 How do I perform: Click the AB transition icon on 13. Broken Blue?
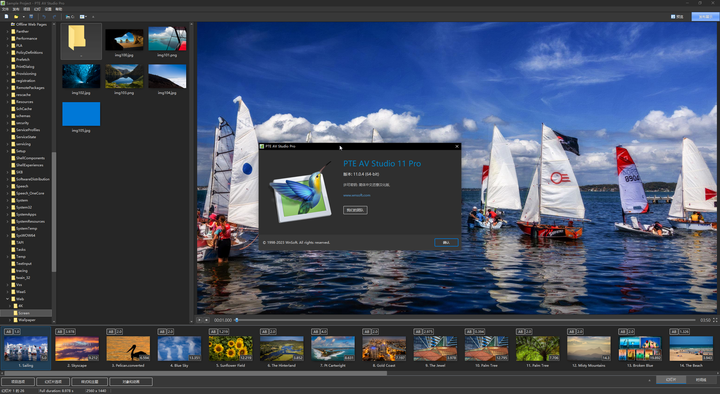pos(623,331)
